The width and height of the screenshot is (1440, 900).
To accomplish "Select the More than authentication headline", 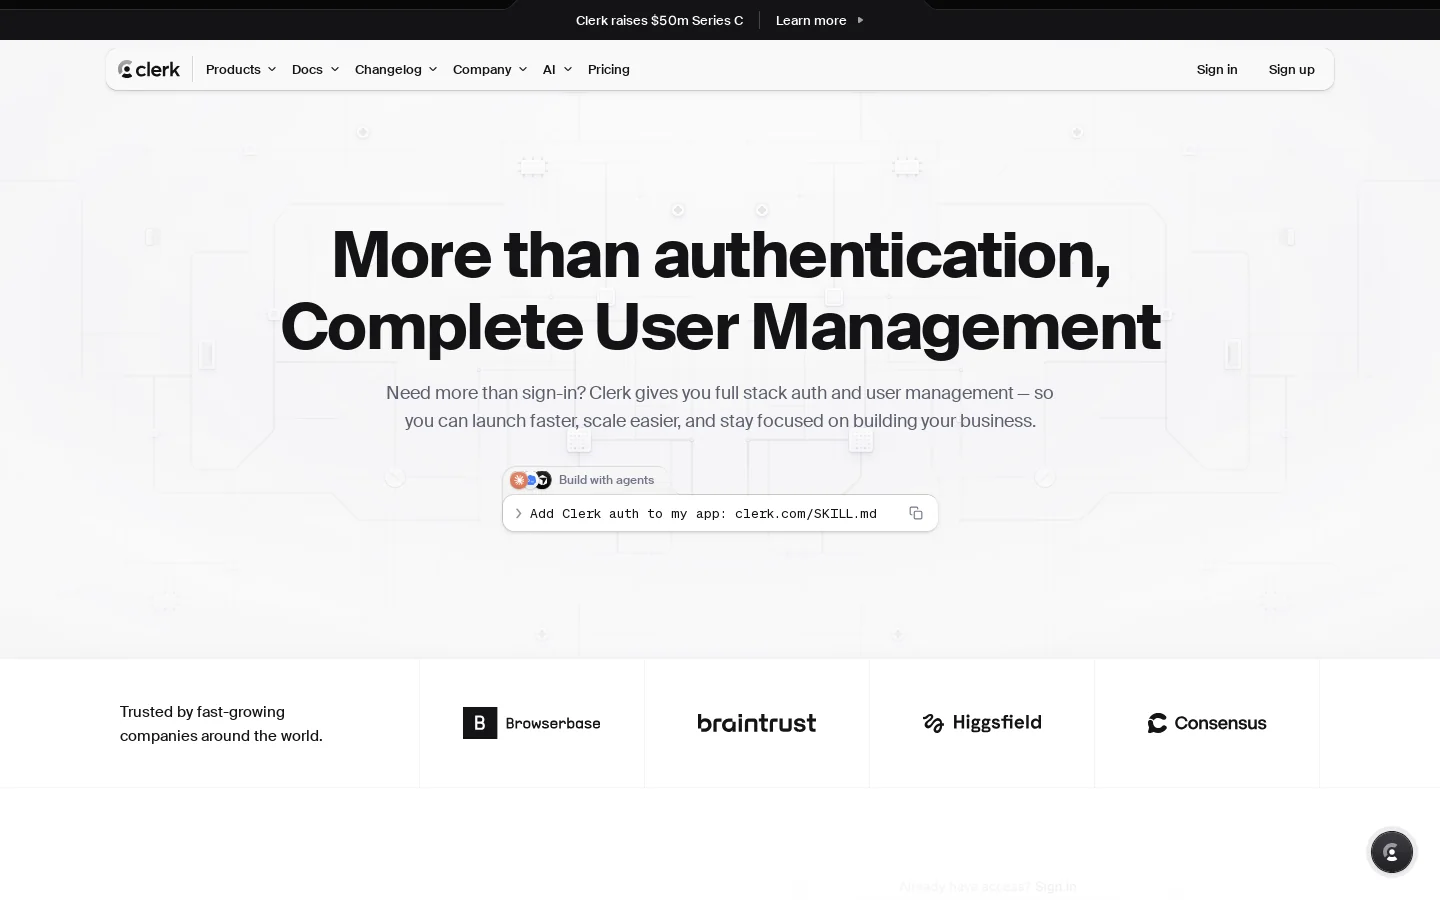I will tap(720, 290).
